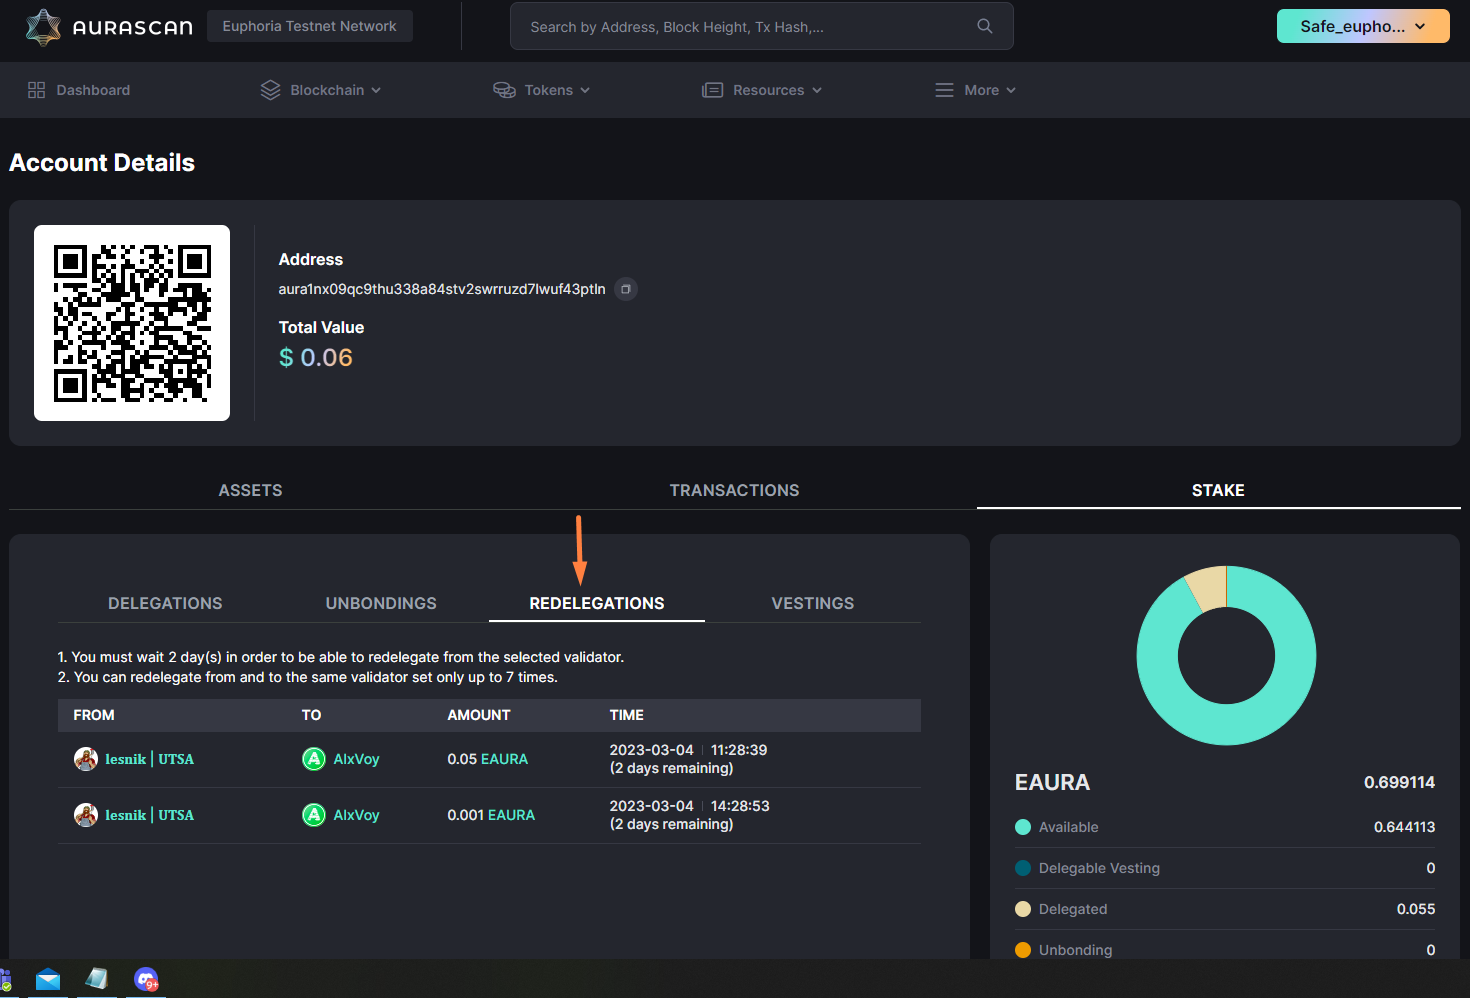The width and height of the screenshot is (1470, 998).
Task: Click the FROM column header
Action: point(94,715)
